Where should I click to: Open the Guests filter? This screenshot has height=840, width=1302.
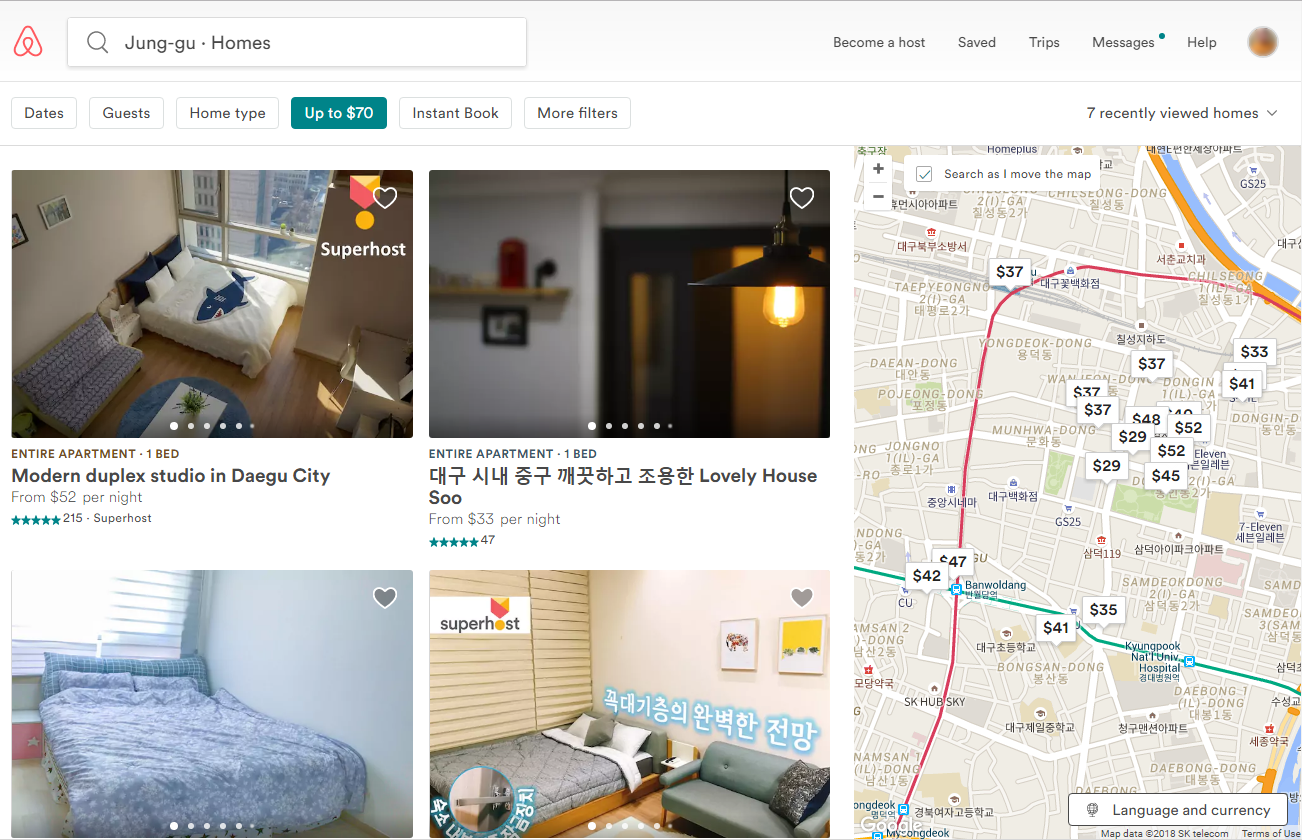126,113
